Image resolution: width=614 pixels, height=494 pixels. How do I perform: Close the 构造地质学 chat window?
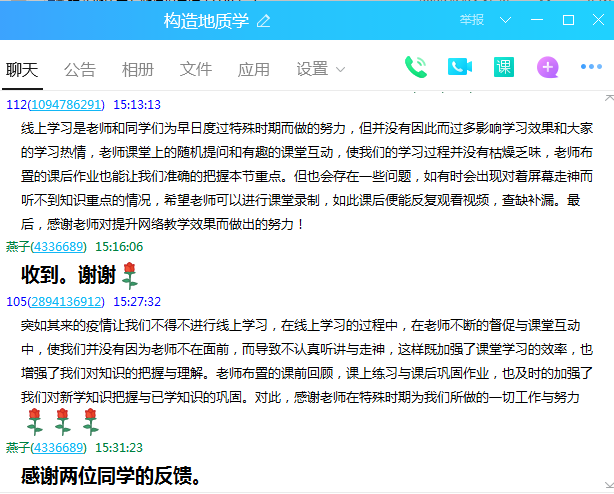[598, 20]
